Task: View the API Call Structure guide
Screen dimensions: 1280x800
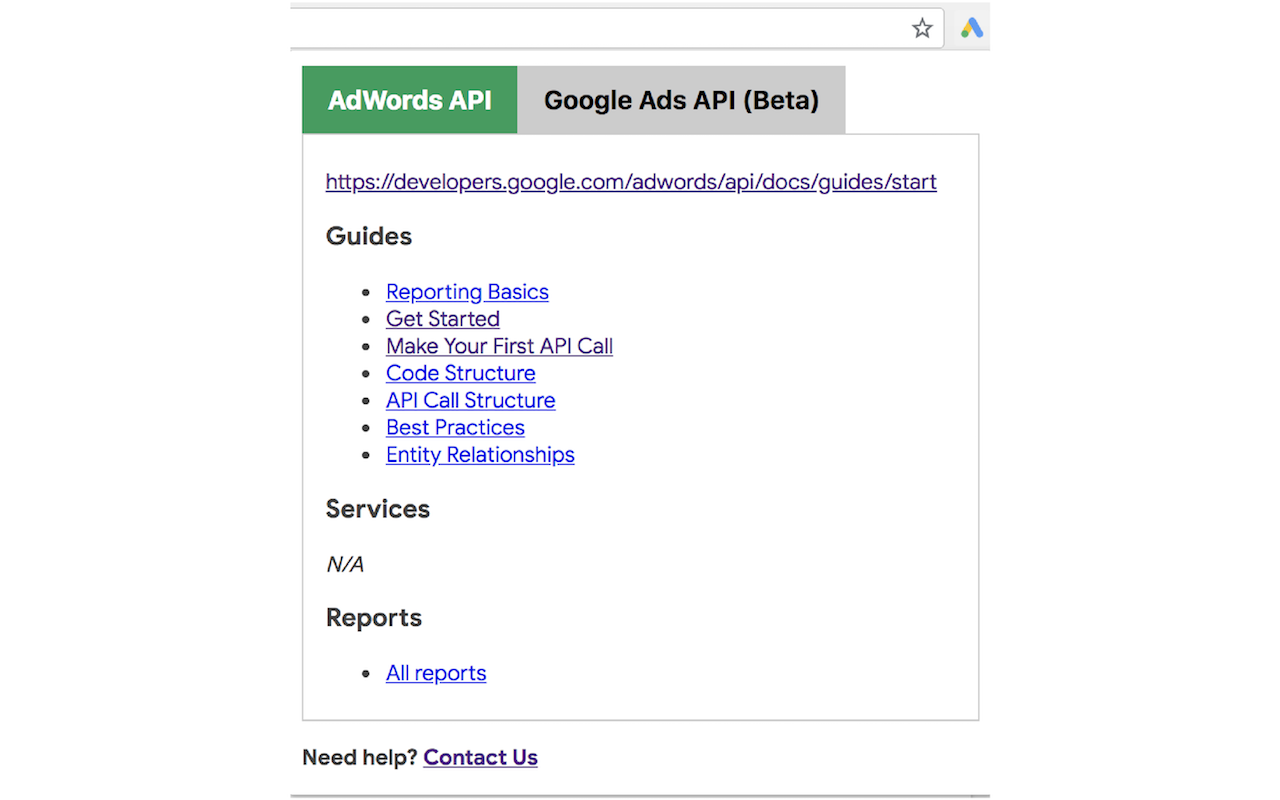Action: pyautogui.click(x=470, y=400)
